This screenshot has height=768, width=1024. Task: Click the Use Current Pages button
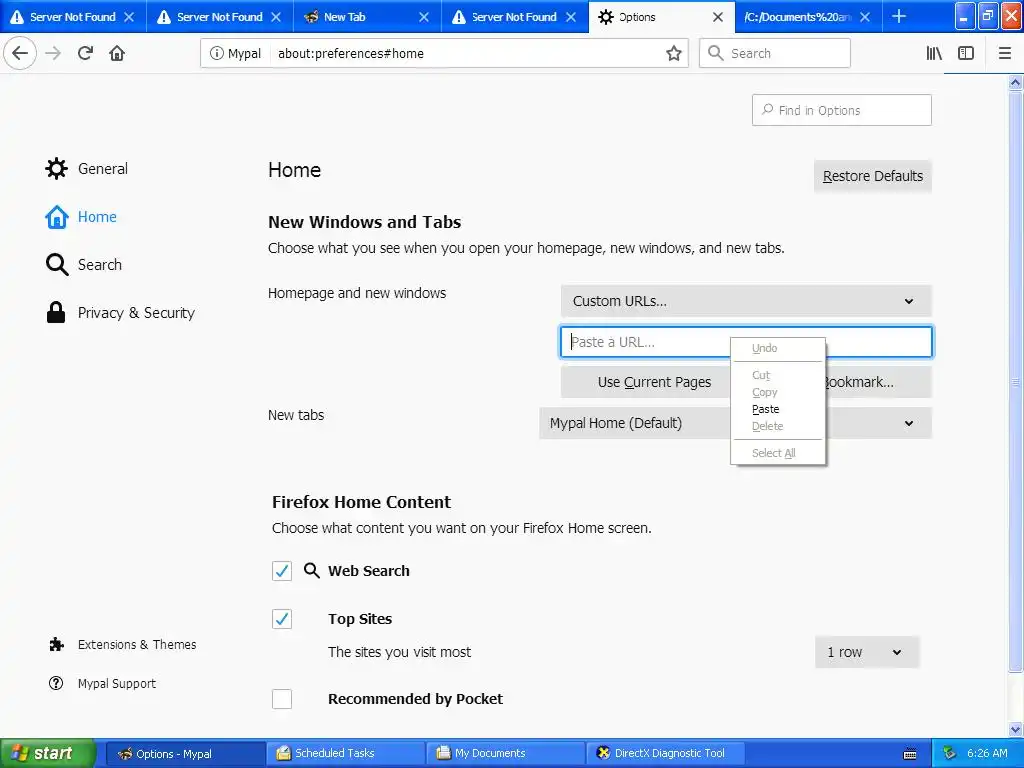tap(654, 382)
